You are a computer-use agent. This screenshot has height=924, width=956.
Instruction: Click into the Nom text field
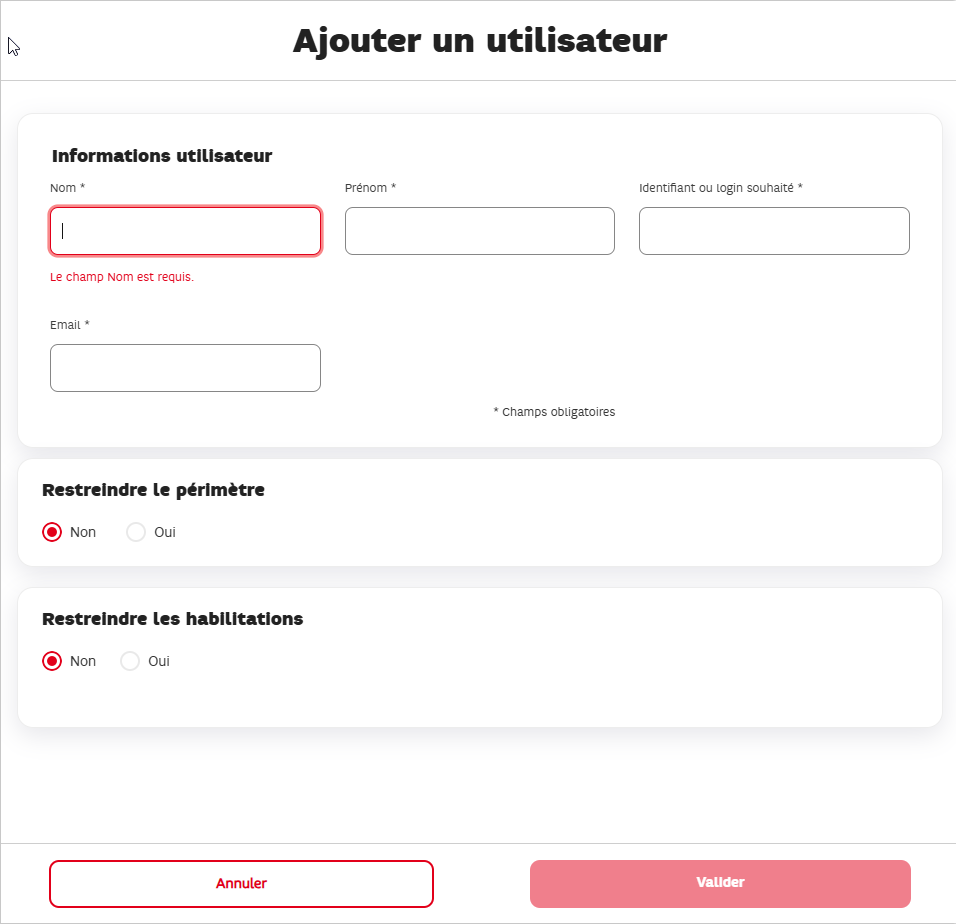185,231
